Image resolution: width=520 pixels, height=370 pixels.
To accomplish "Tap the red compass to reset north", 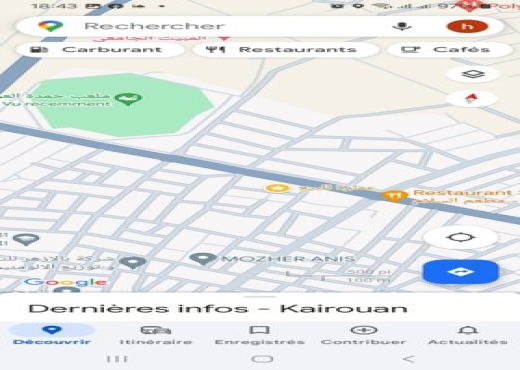I will [x=471, y=99].
